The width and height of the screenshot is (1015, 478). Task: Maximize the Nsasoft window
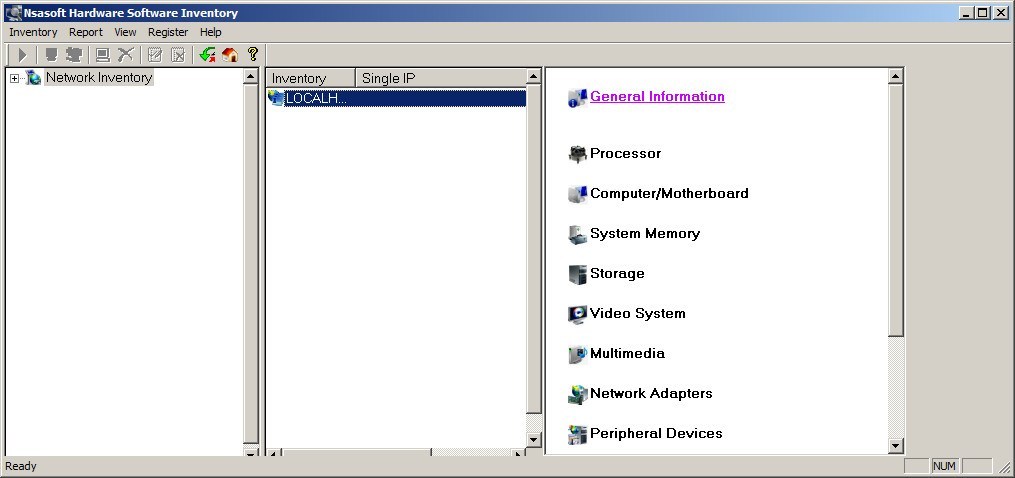[983, 12]
